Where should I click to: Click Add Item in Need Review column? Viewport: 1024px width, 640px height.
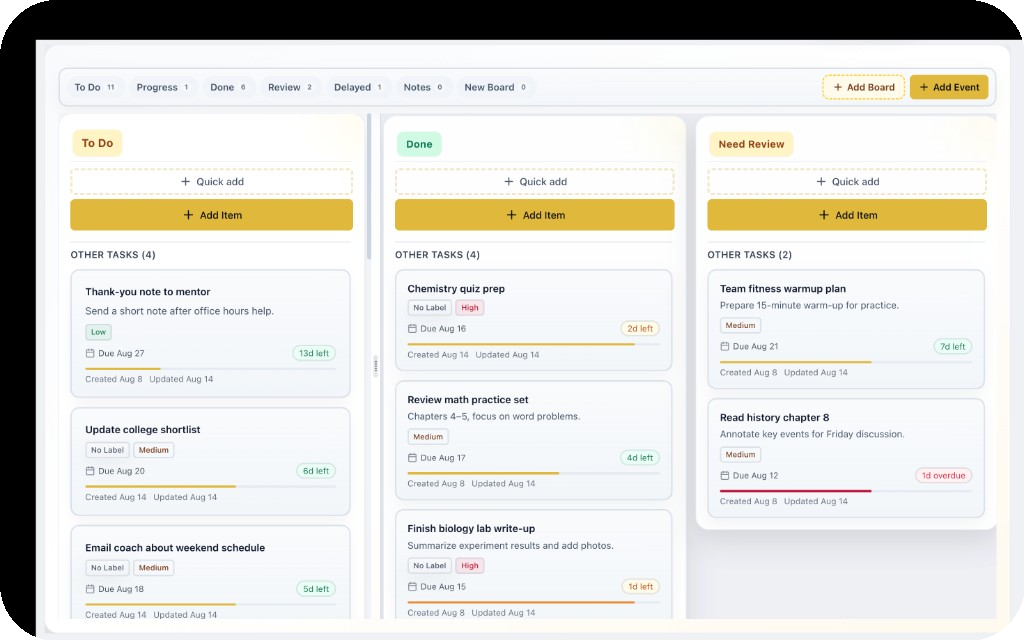click(x=847, y=215)
